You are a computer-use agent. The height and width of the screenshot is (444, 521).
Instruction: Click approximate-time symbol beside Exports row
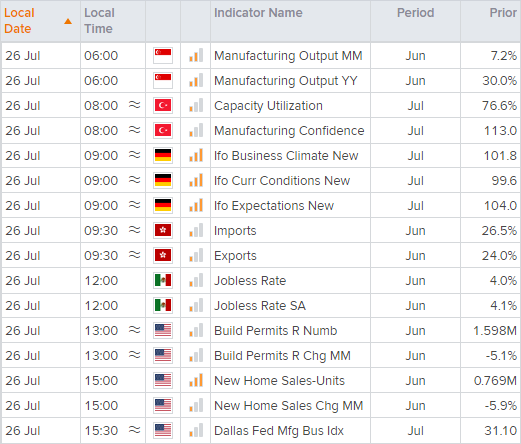click(135, 255)
